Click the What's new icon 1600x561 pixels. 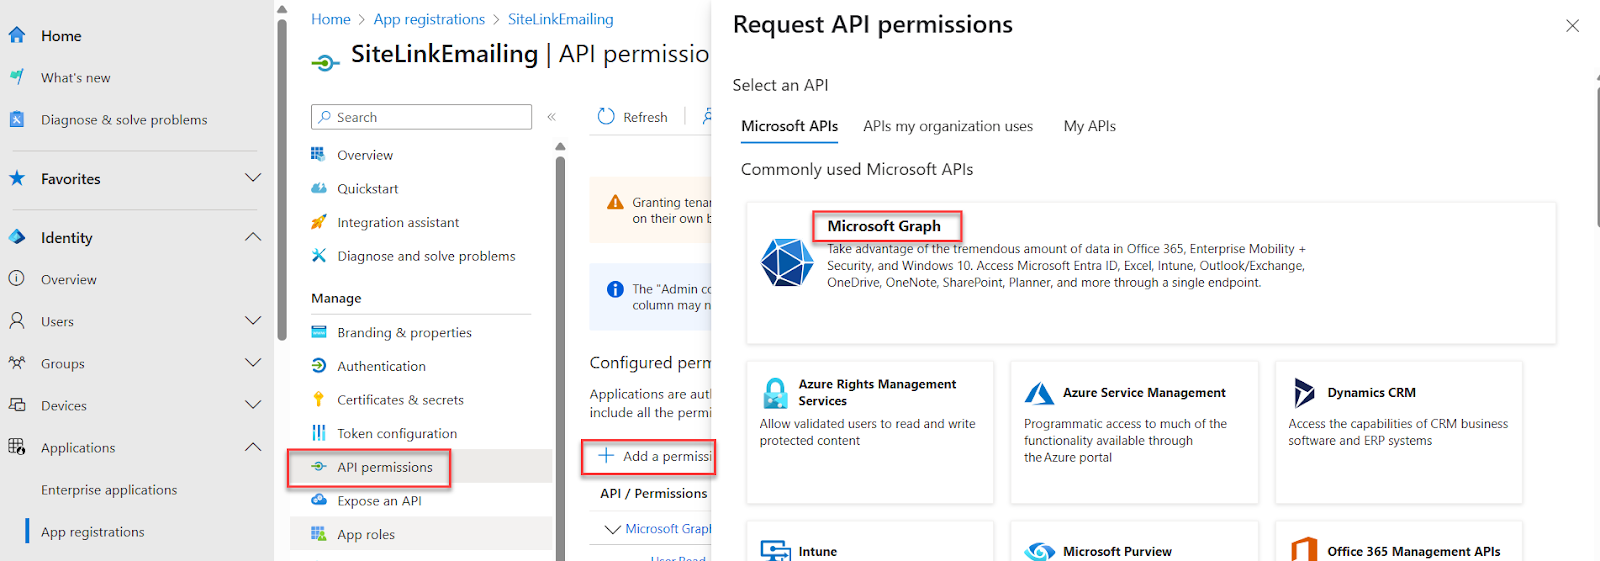[x=16, y=77]
